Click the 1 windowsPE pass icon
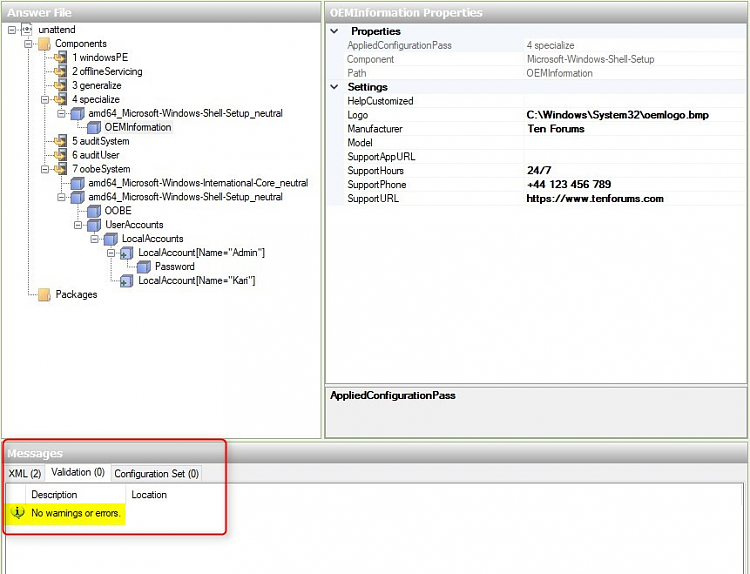The height and width of the screenshot is (574, 750). pos(61,57)
